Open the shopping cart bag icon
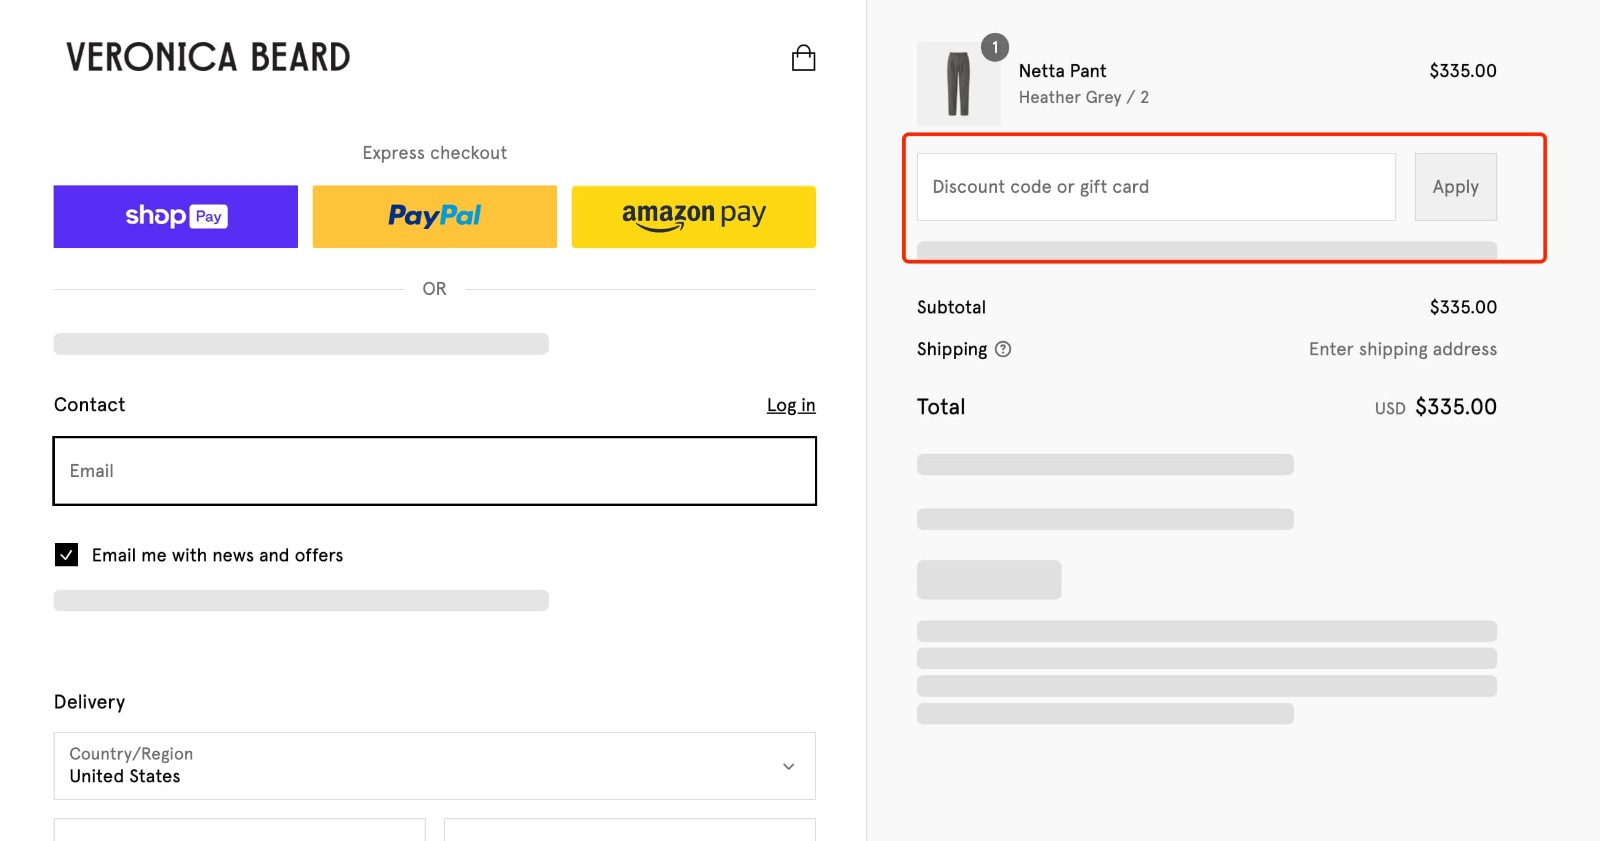1600x841 pixels. coord(802,57)
